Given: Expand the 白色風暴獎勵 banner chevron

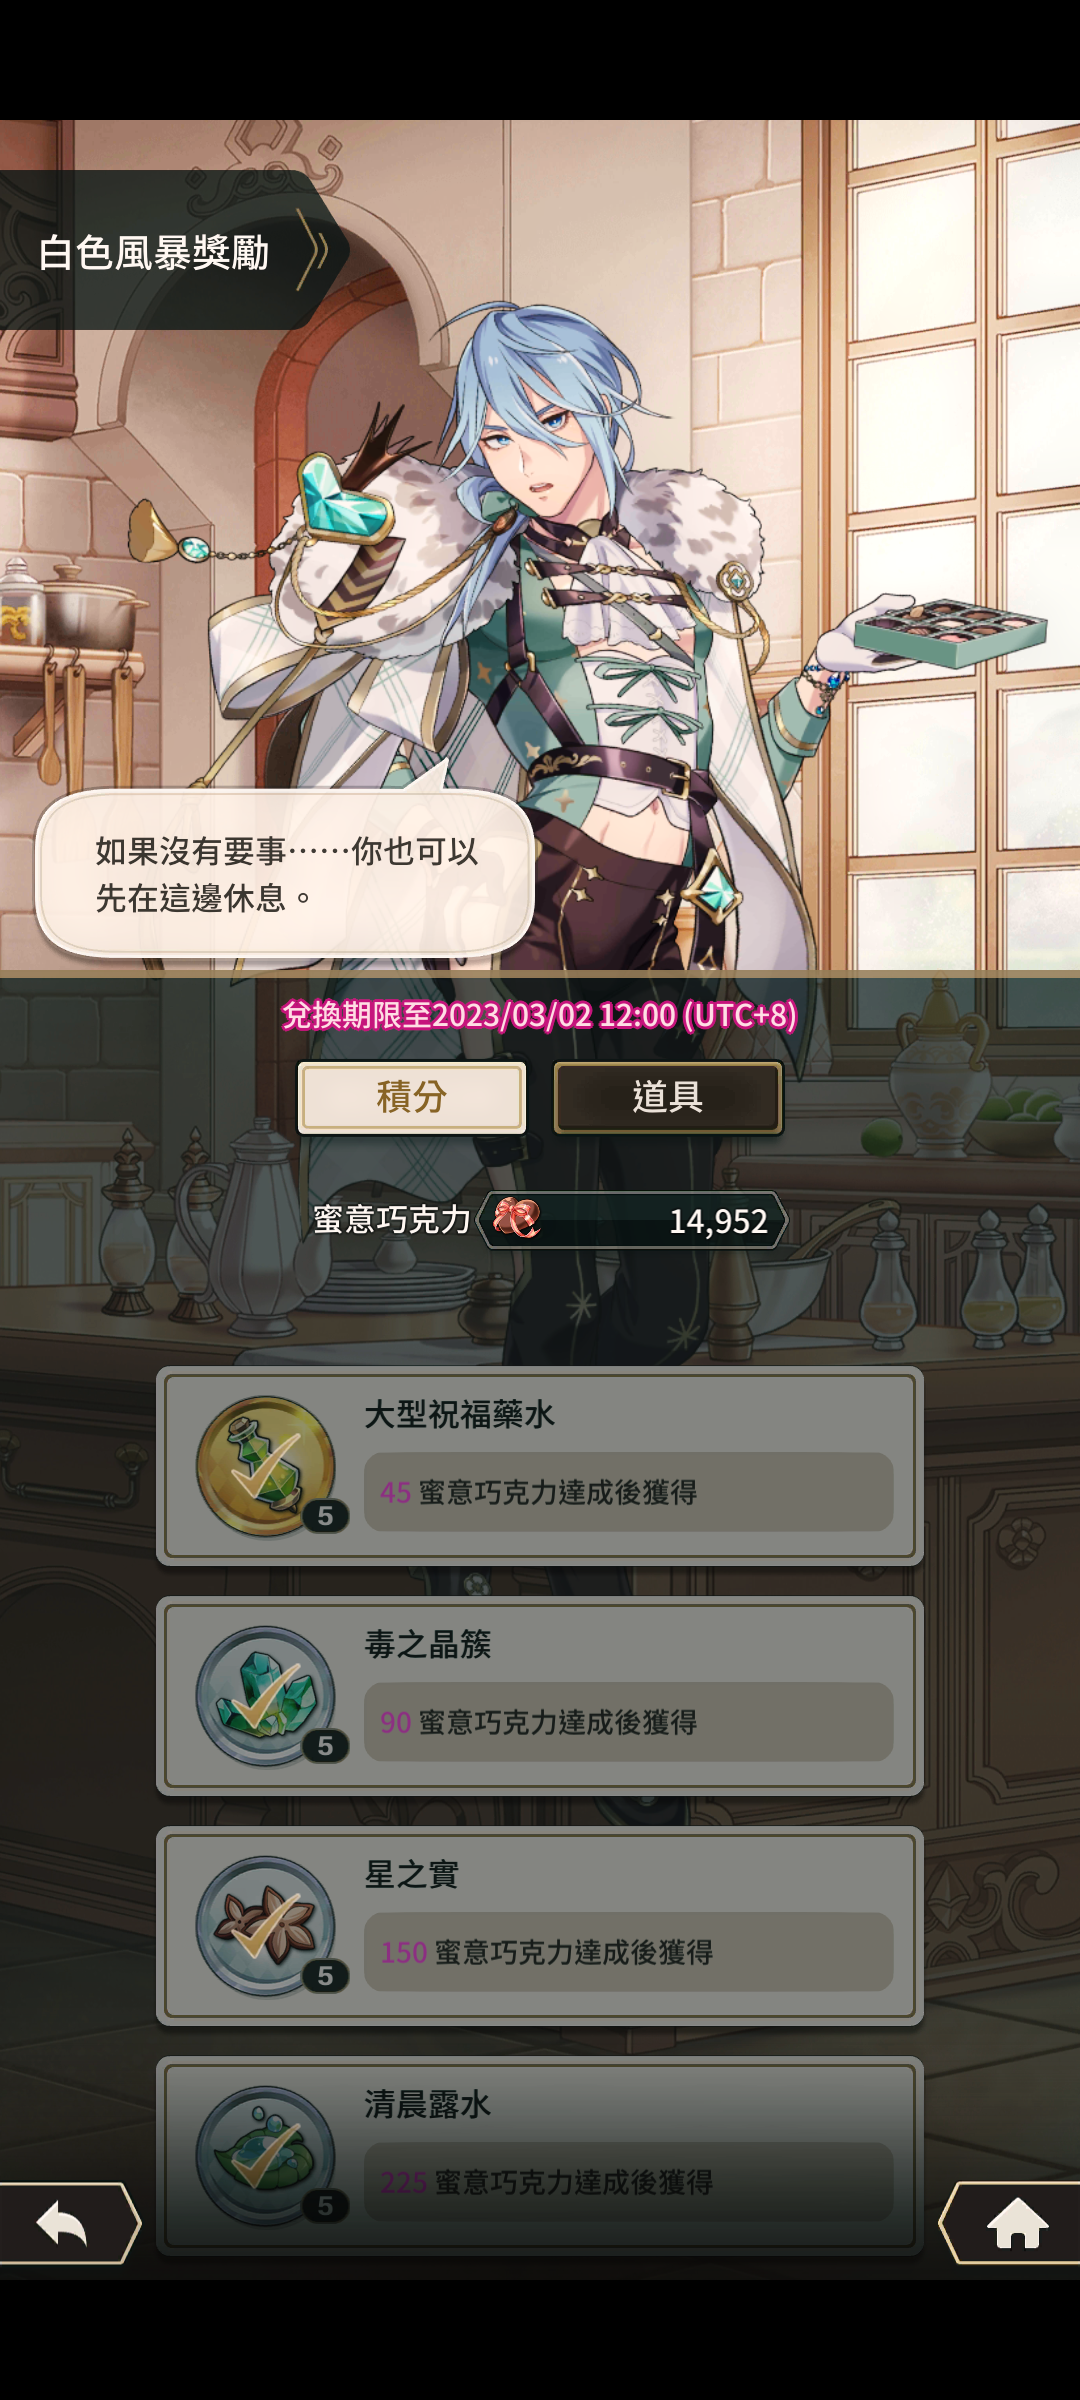Looking at the screenshot, I should 314,250.
